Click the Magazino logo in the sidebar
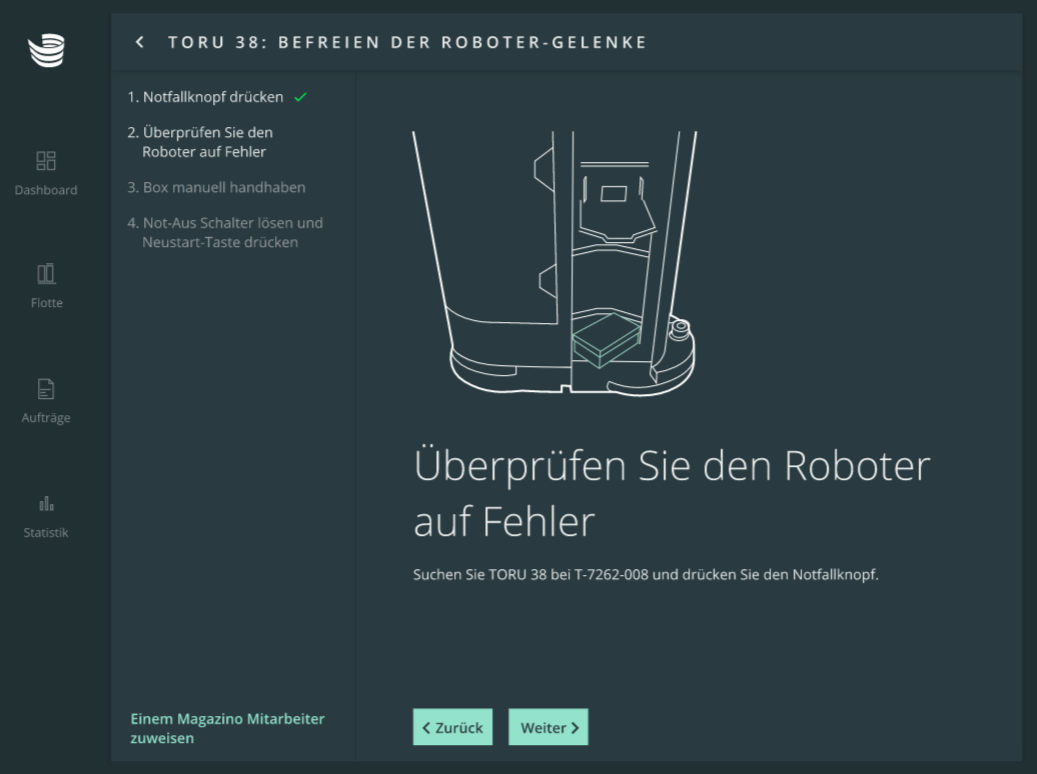The image size is (1037, 774). [46, 50]
